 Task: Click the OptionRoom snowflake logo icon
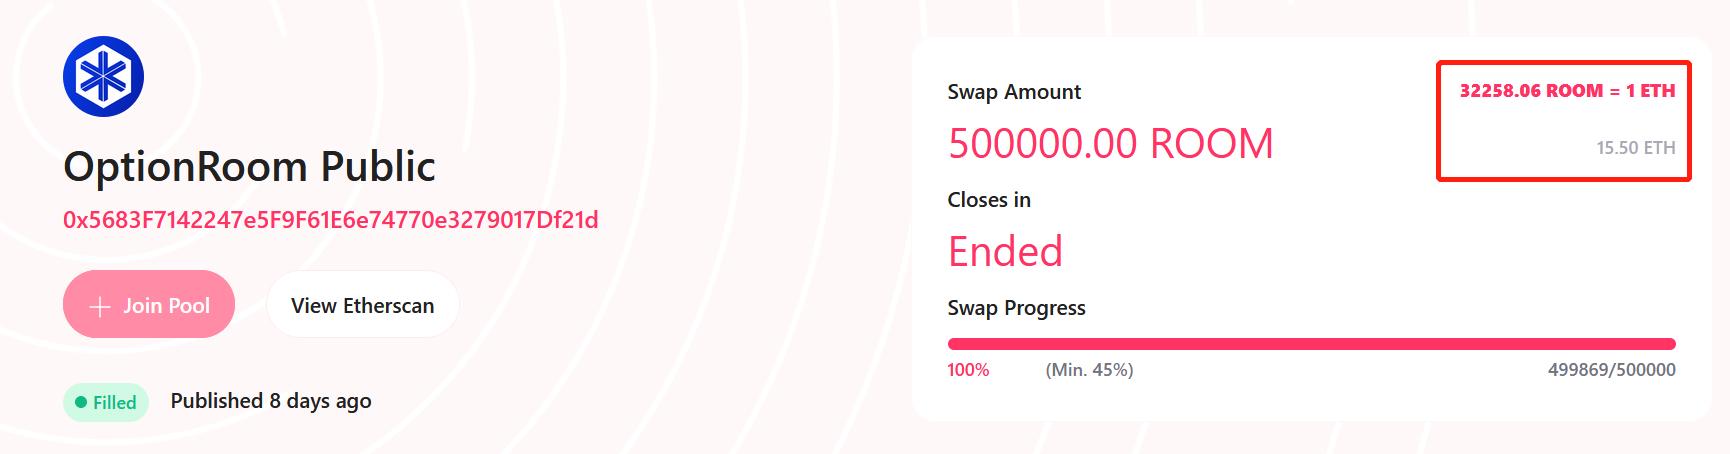coord(104,76)
